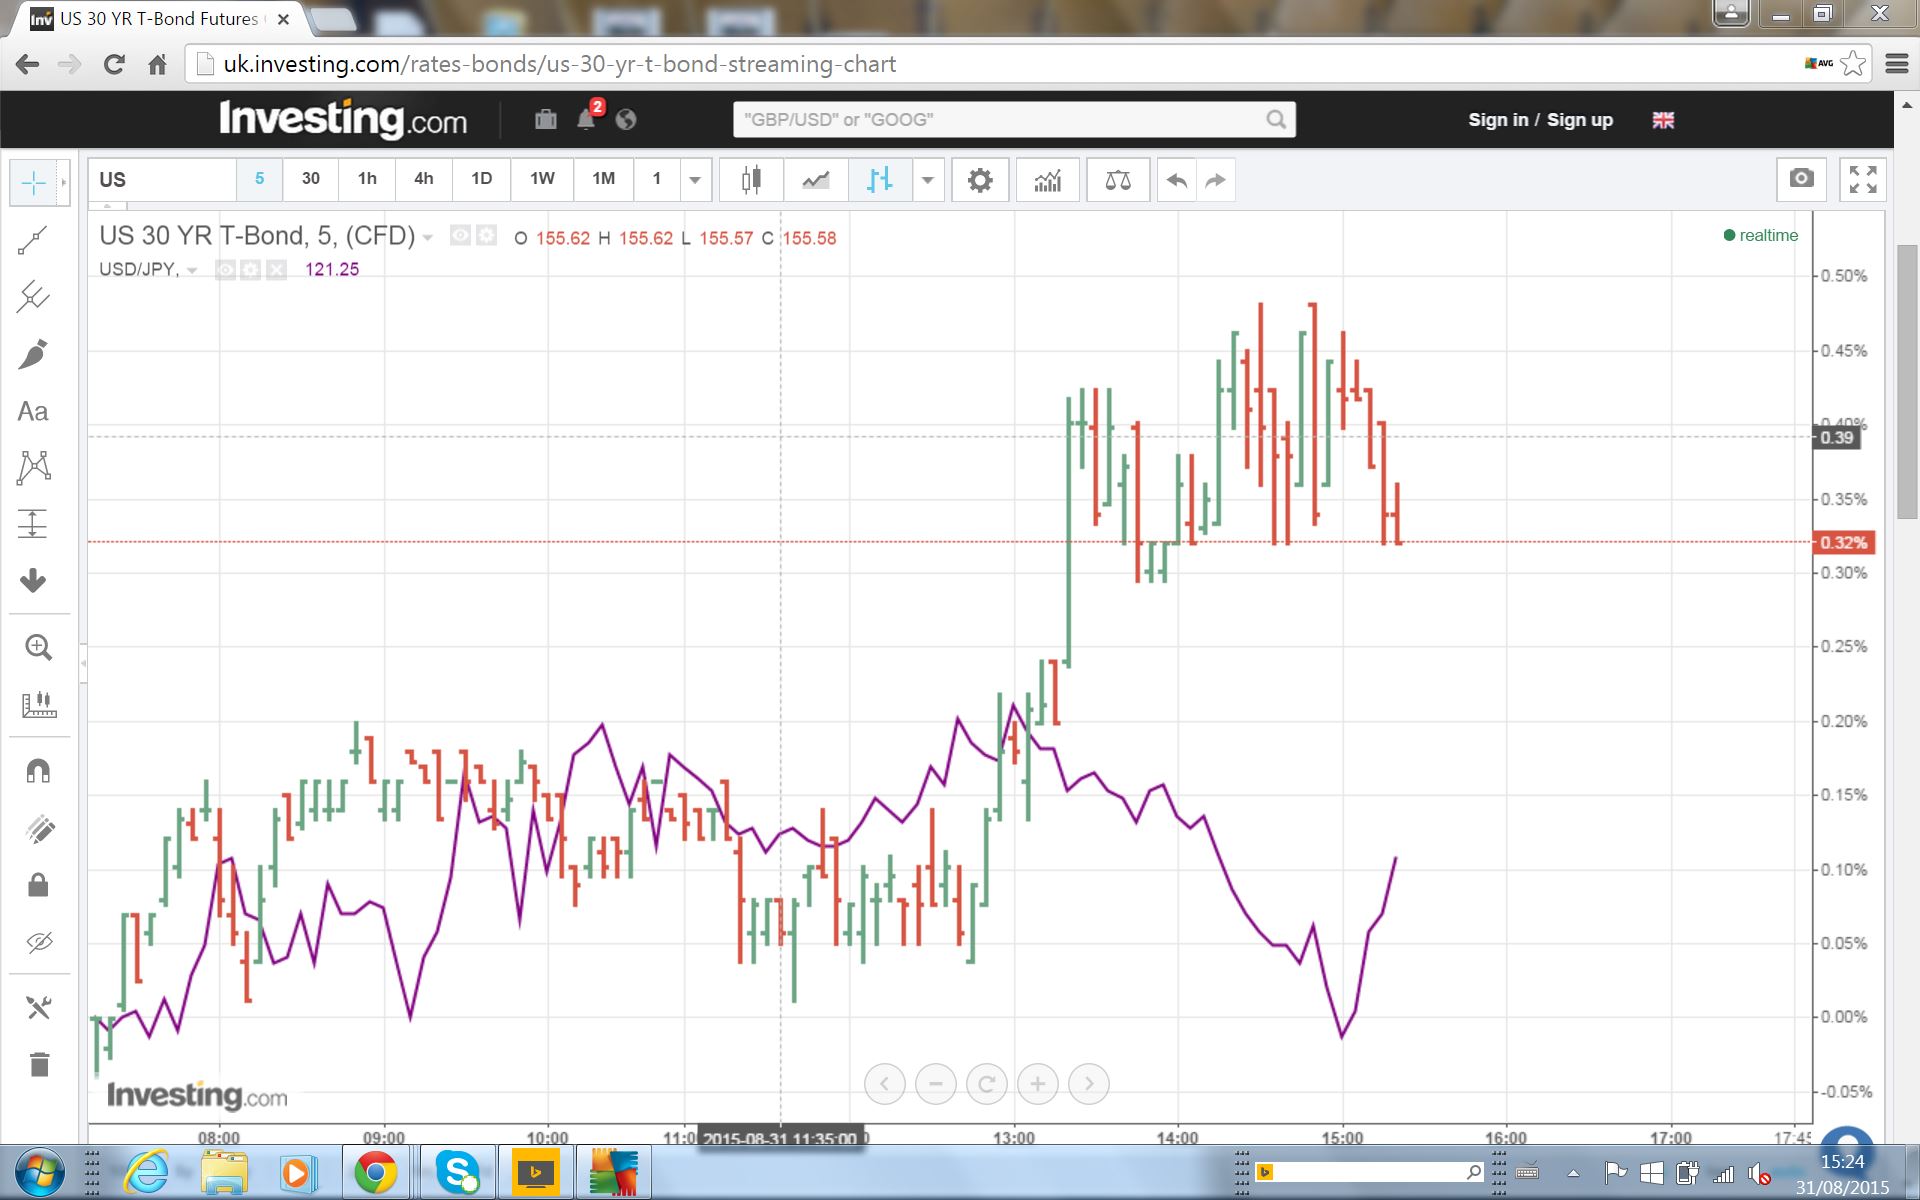Click the Sign up link
Screen dimensions: 1920x1200
pos(1580,120)
